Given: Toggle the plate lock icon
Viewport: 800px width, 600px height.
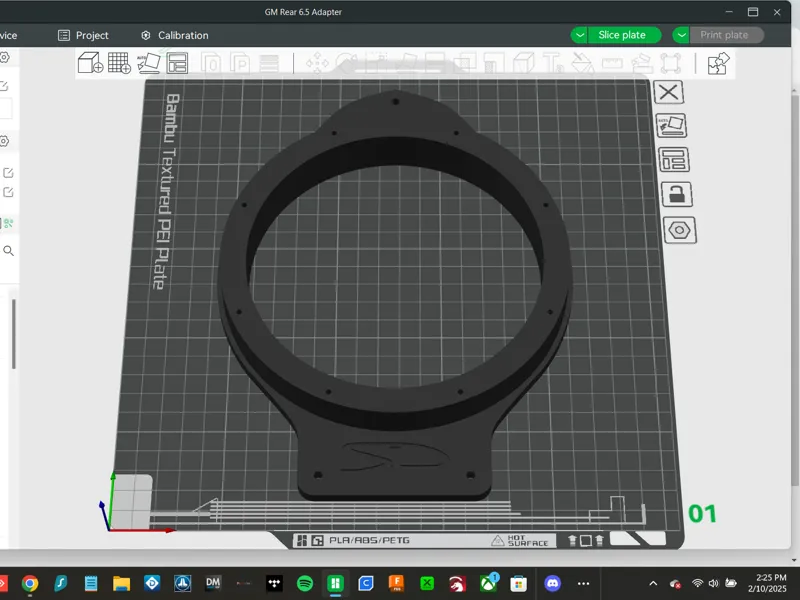Looking at the screenshot, I should click(677, 194).
